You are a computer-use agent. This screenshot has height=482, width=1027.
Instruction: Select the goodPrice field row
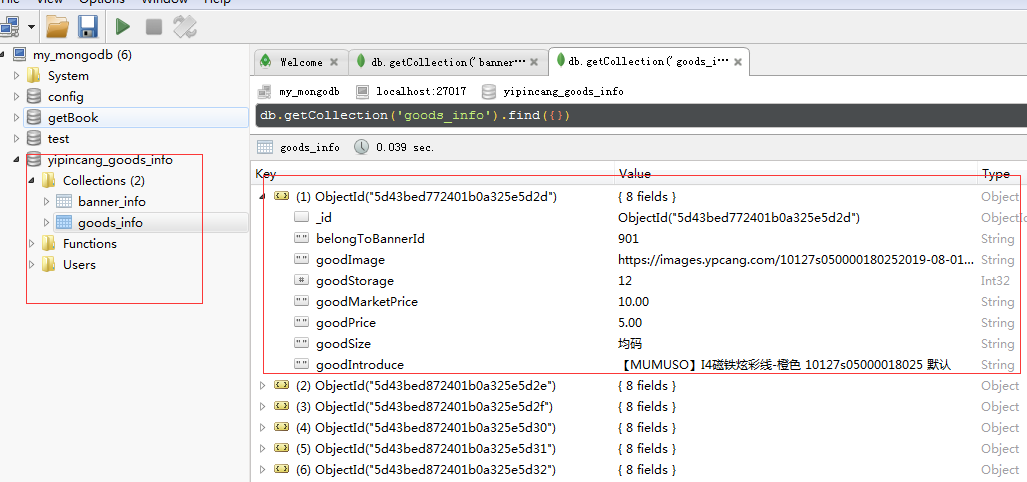click(639, 322)
